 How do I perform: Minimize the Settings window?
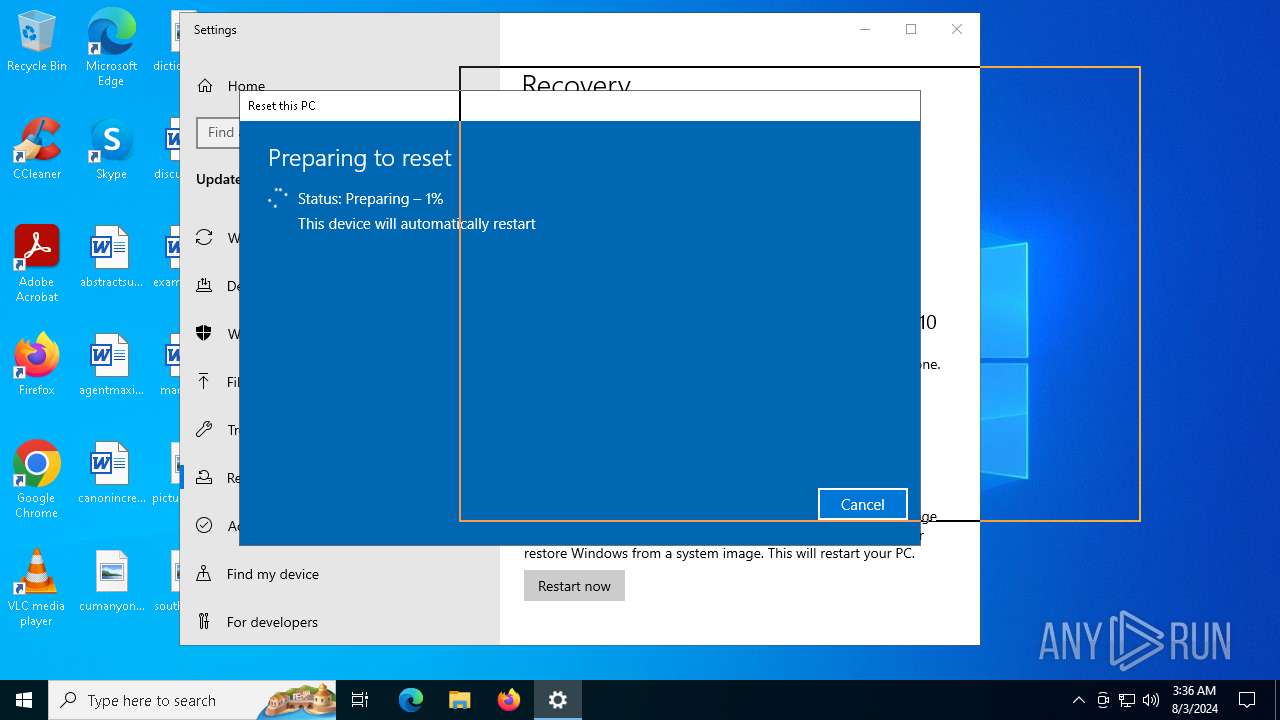tap(865, 29)
